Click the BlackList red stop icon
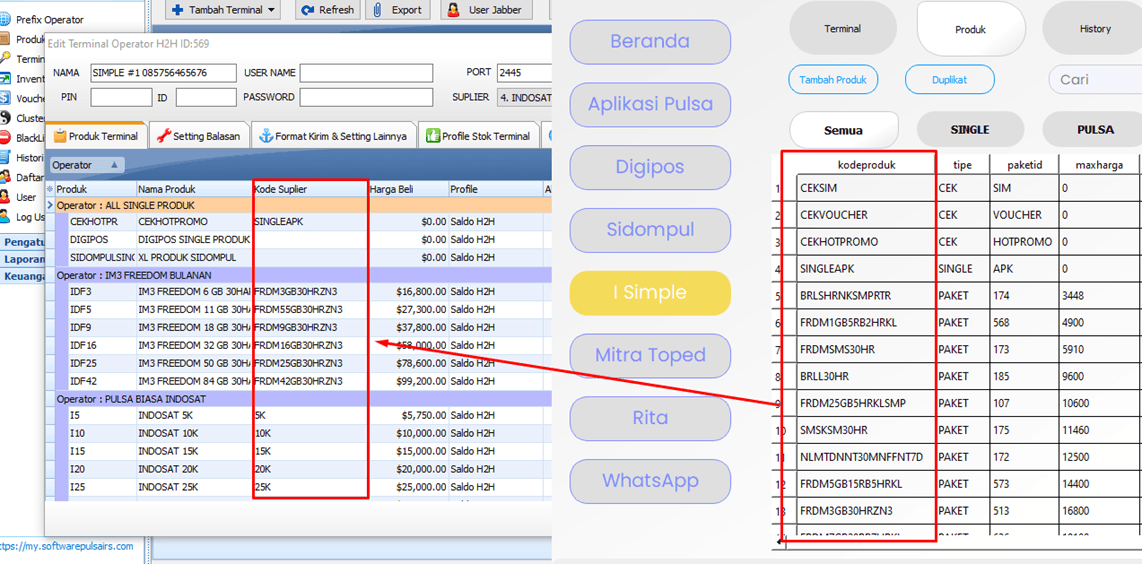This screenshot has width=1142, height=564. click(5, 138)
